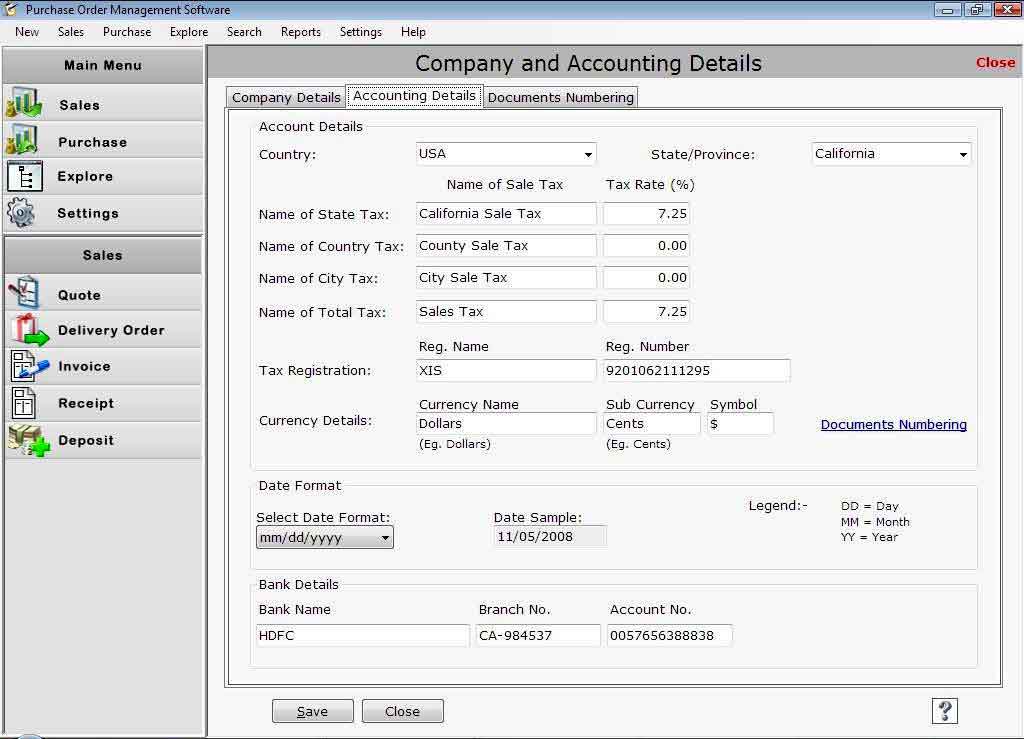Click the Currency Name field with Dollars
Viewport: 1024px width, 739px height.
pos(505,424)
